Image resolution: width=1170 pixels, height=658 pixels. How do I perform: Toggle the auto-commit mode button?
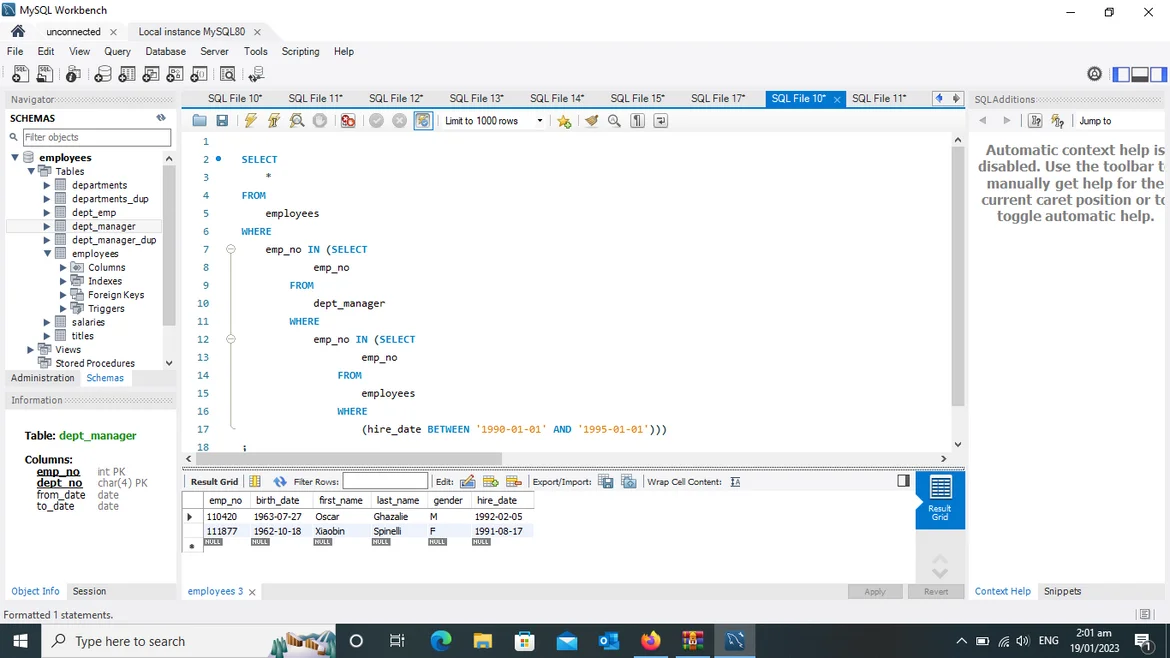(423, 121)
